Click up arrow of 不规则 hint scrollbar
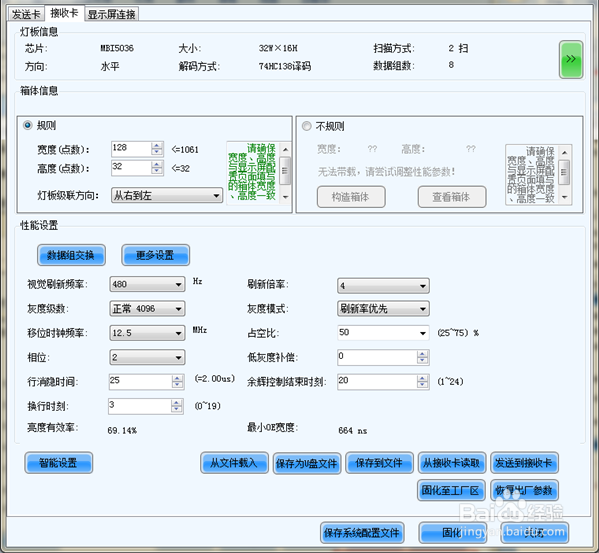The image size is (599, 553). pyautogui.click(x=565, y=152)
